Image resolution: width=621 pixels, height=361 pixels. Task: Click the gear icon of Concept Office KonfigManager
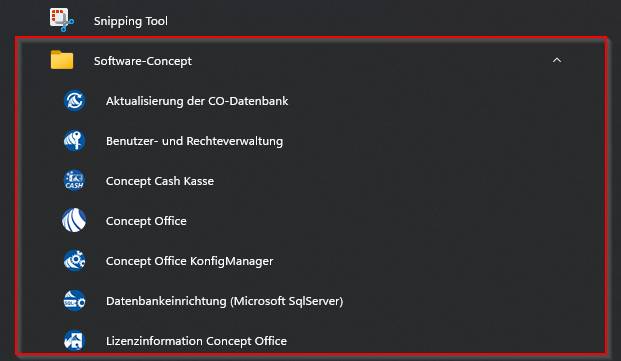[x=74, y=260]
